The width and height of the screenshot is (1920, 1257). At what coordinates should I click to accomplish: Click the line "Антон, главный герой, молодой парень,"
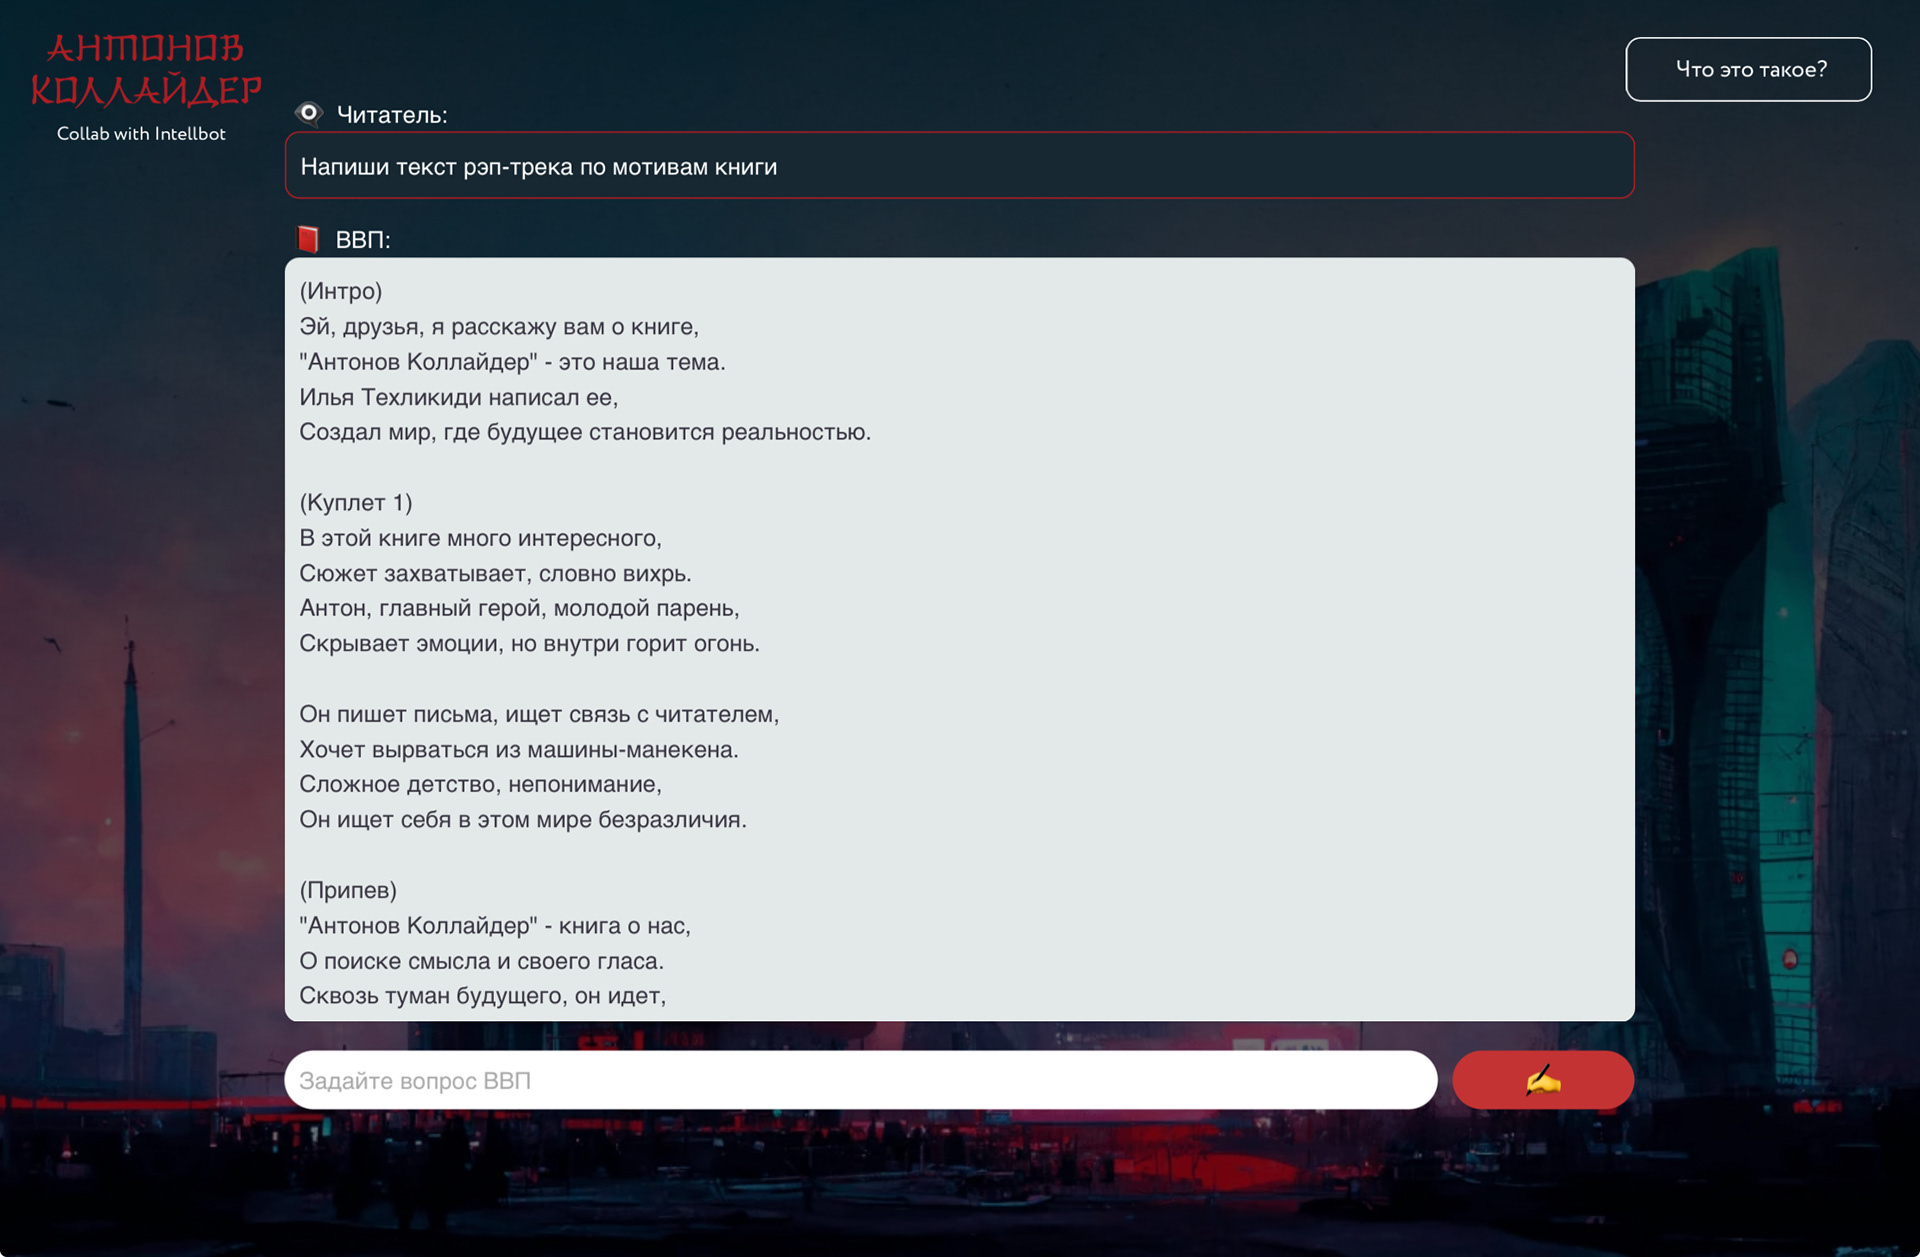pyautogui.click(x=520, y=608)
